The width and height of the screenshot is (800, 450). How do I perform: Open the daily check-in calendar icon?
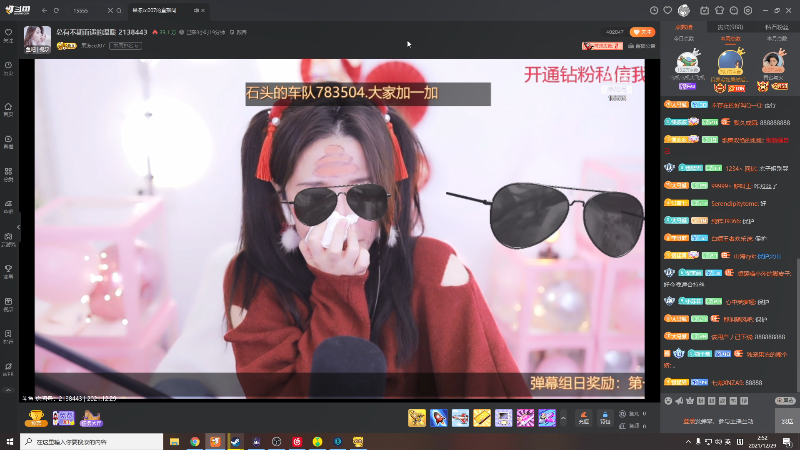click(x=705, y=10)
